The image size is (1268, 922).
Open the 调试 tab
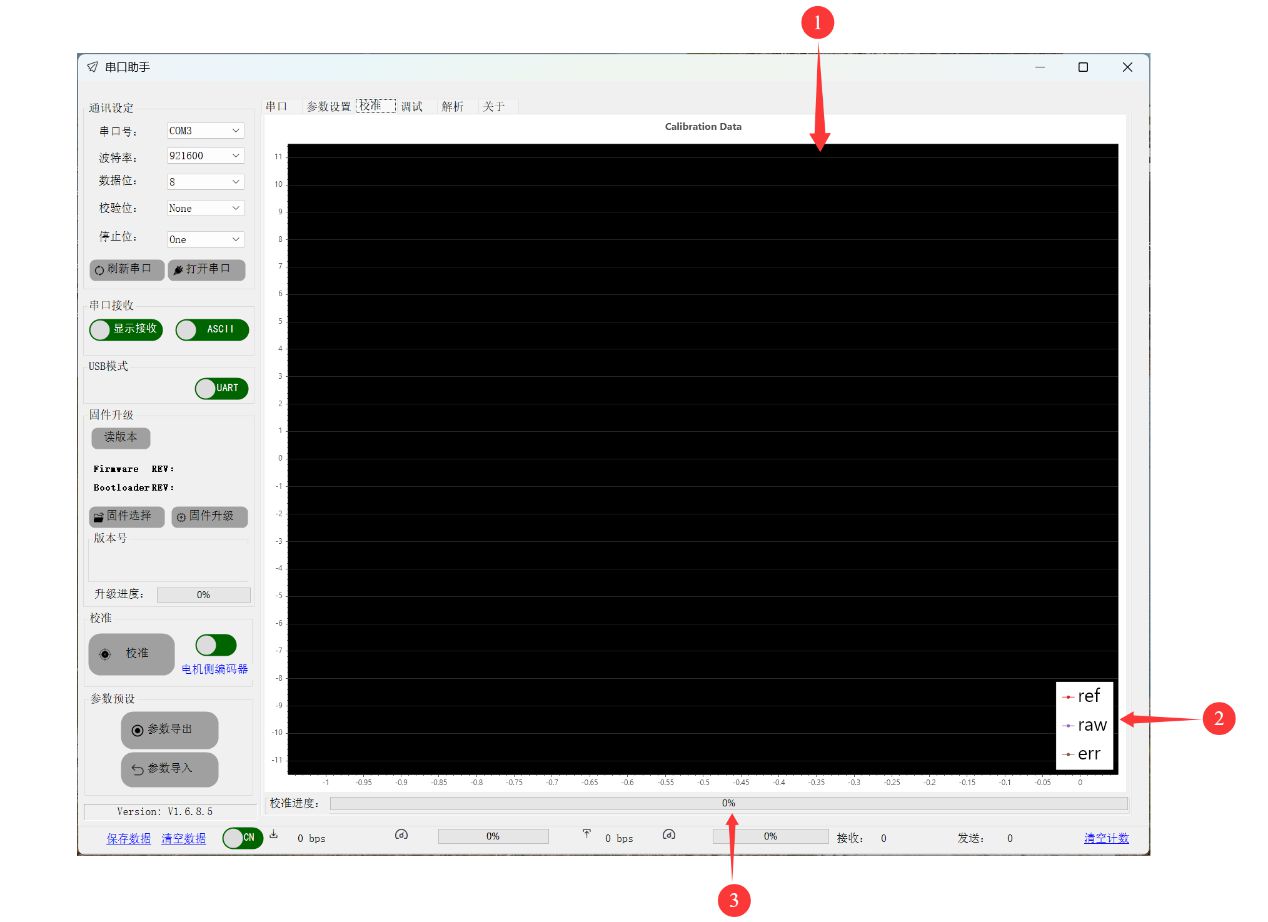pyautogui.click(x=412, y=106)
